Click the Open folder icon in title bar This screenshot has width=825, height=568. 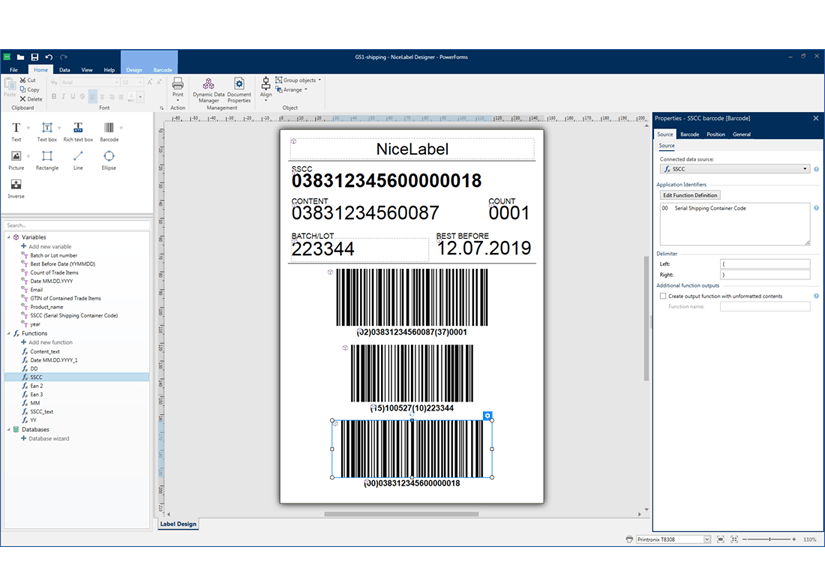point(21,57)
